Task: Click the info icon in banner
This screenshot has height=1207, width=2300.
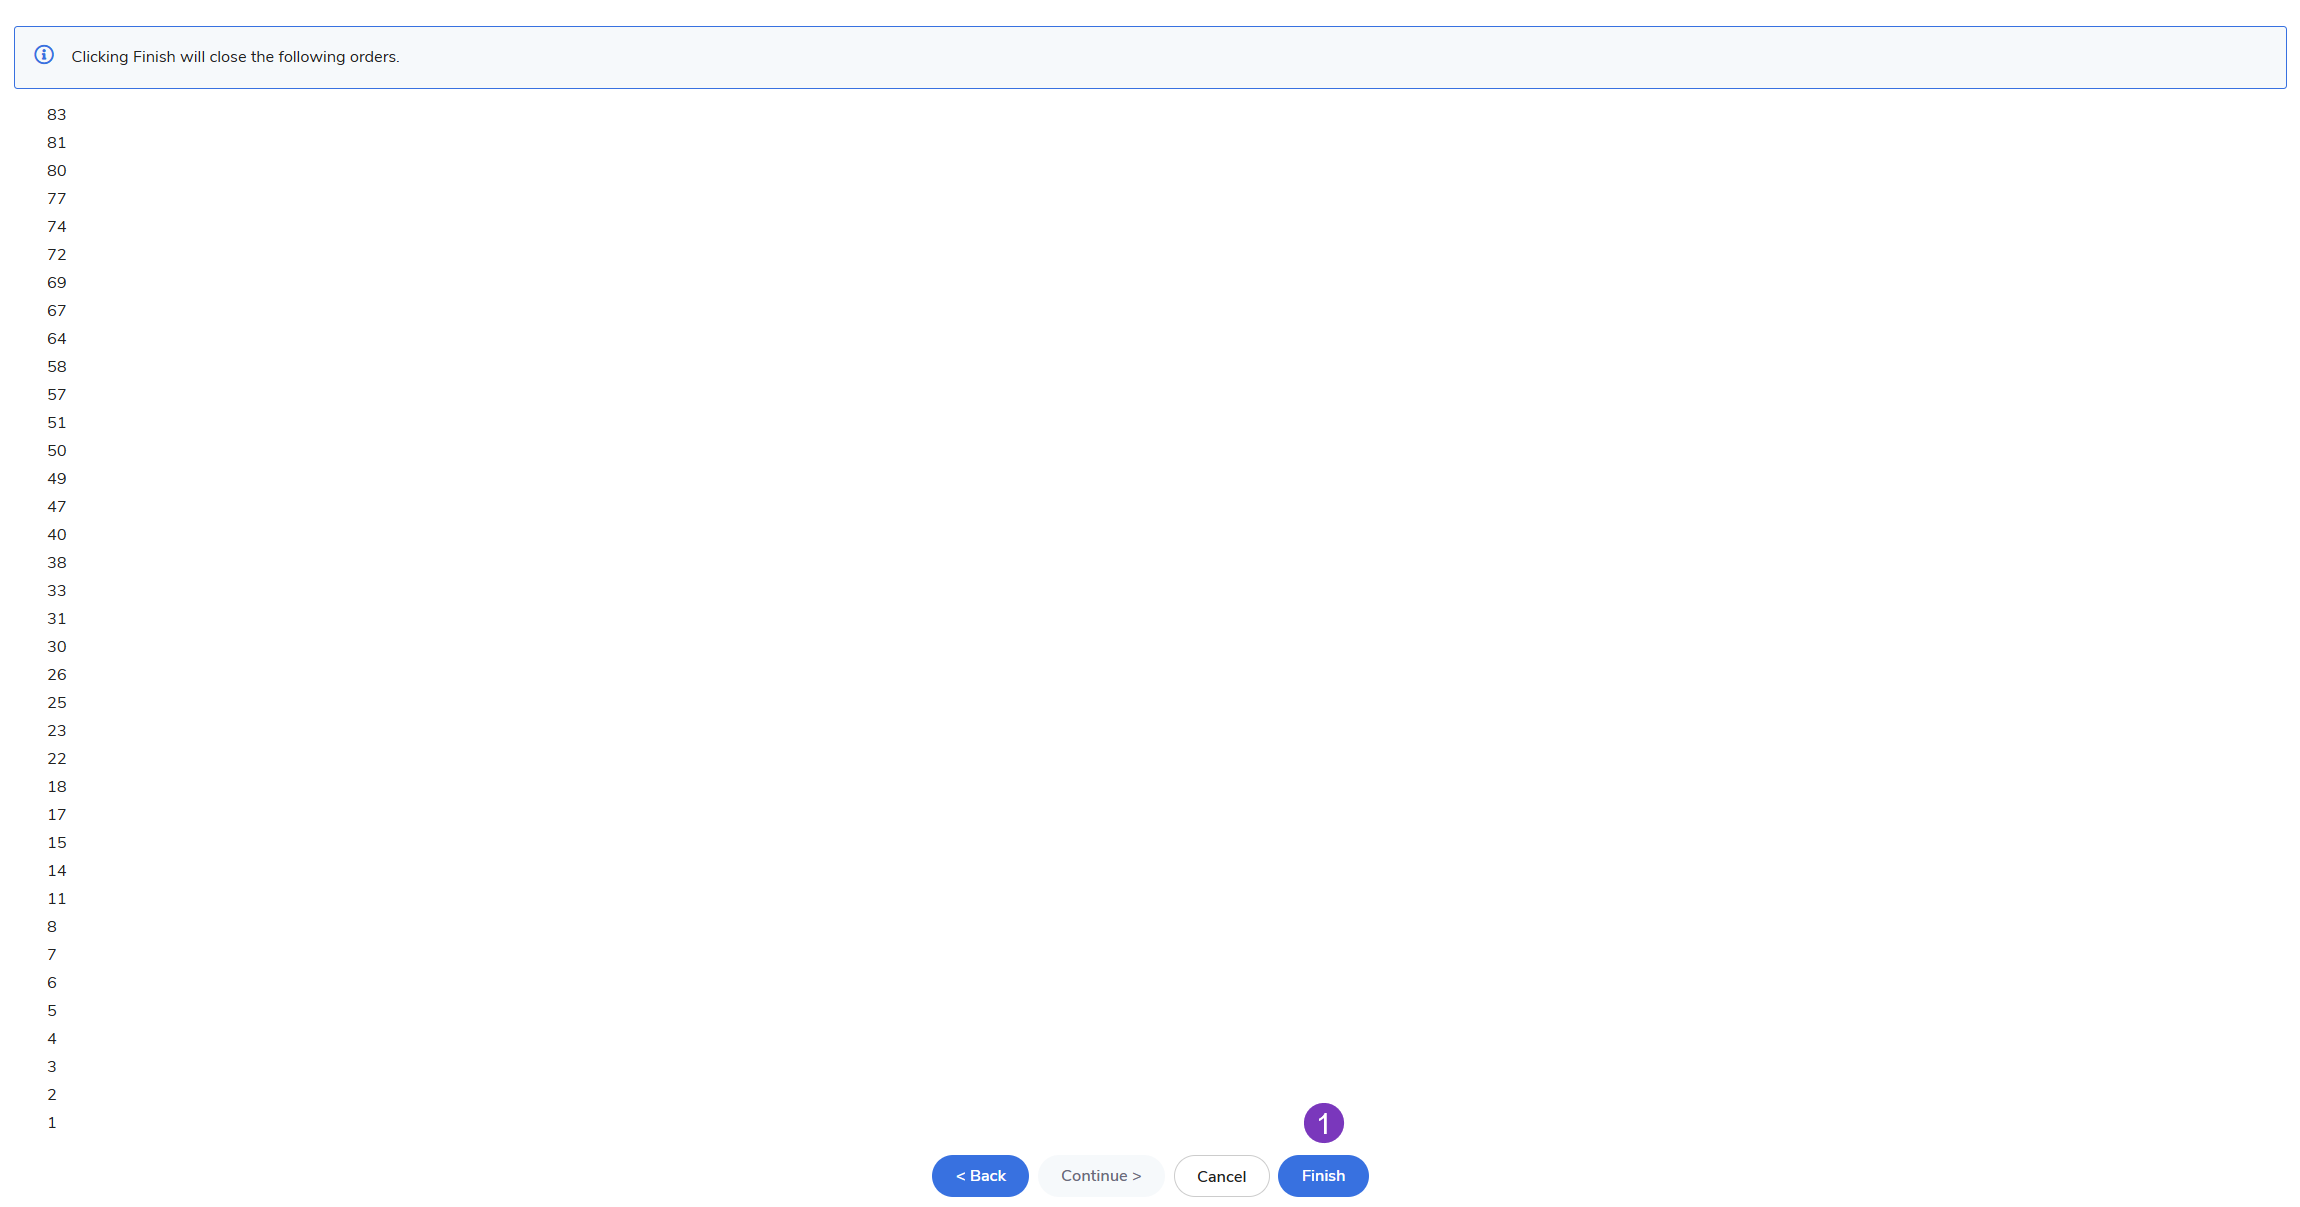Action: point(44,55)
